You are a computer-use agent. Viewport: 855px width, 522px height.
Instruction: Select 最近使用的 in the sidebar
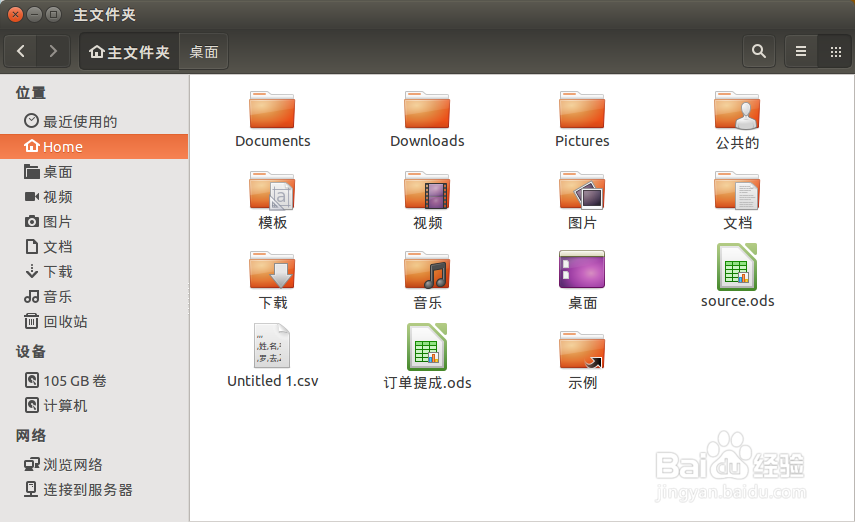pos(94,121)
